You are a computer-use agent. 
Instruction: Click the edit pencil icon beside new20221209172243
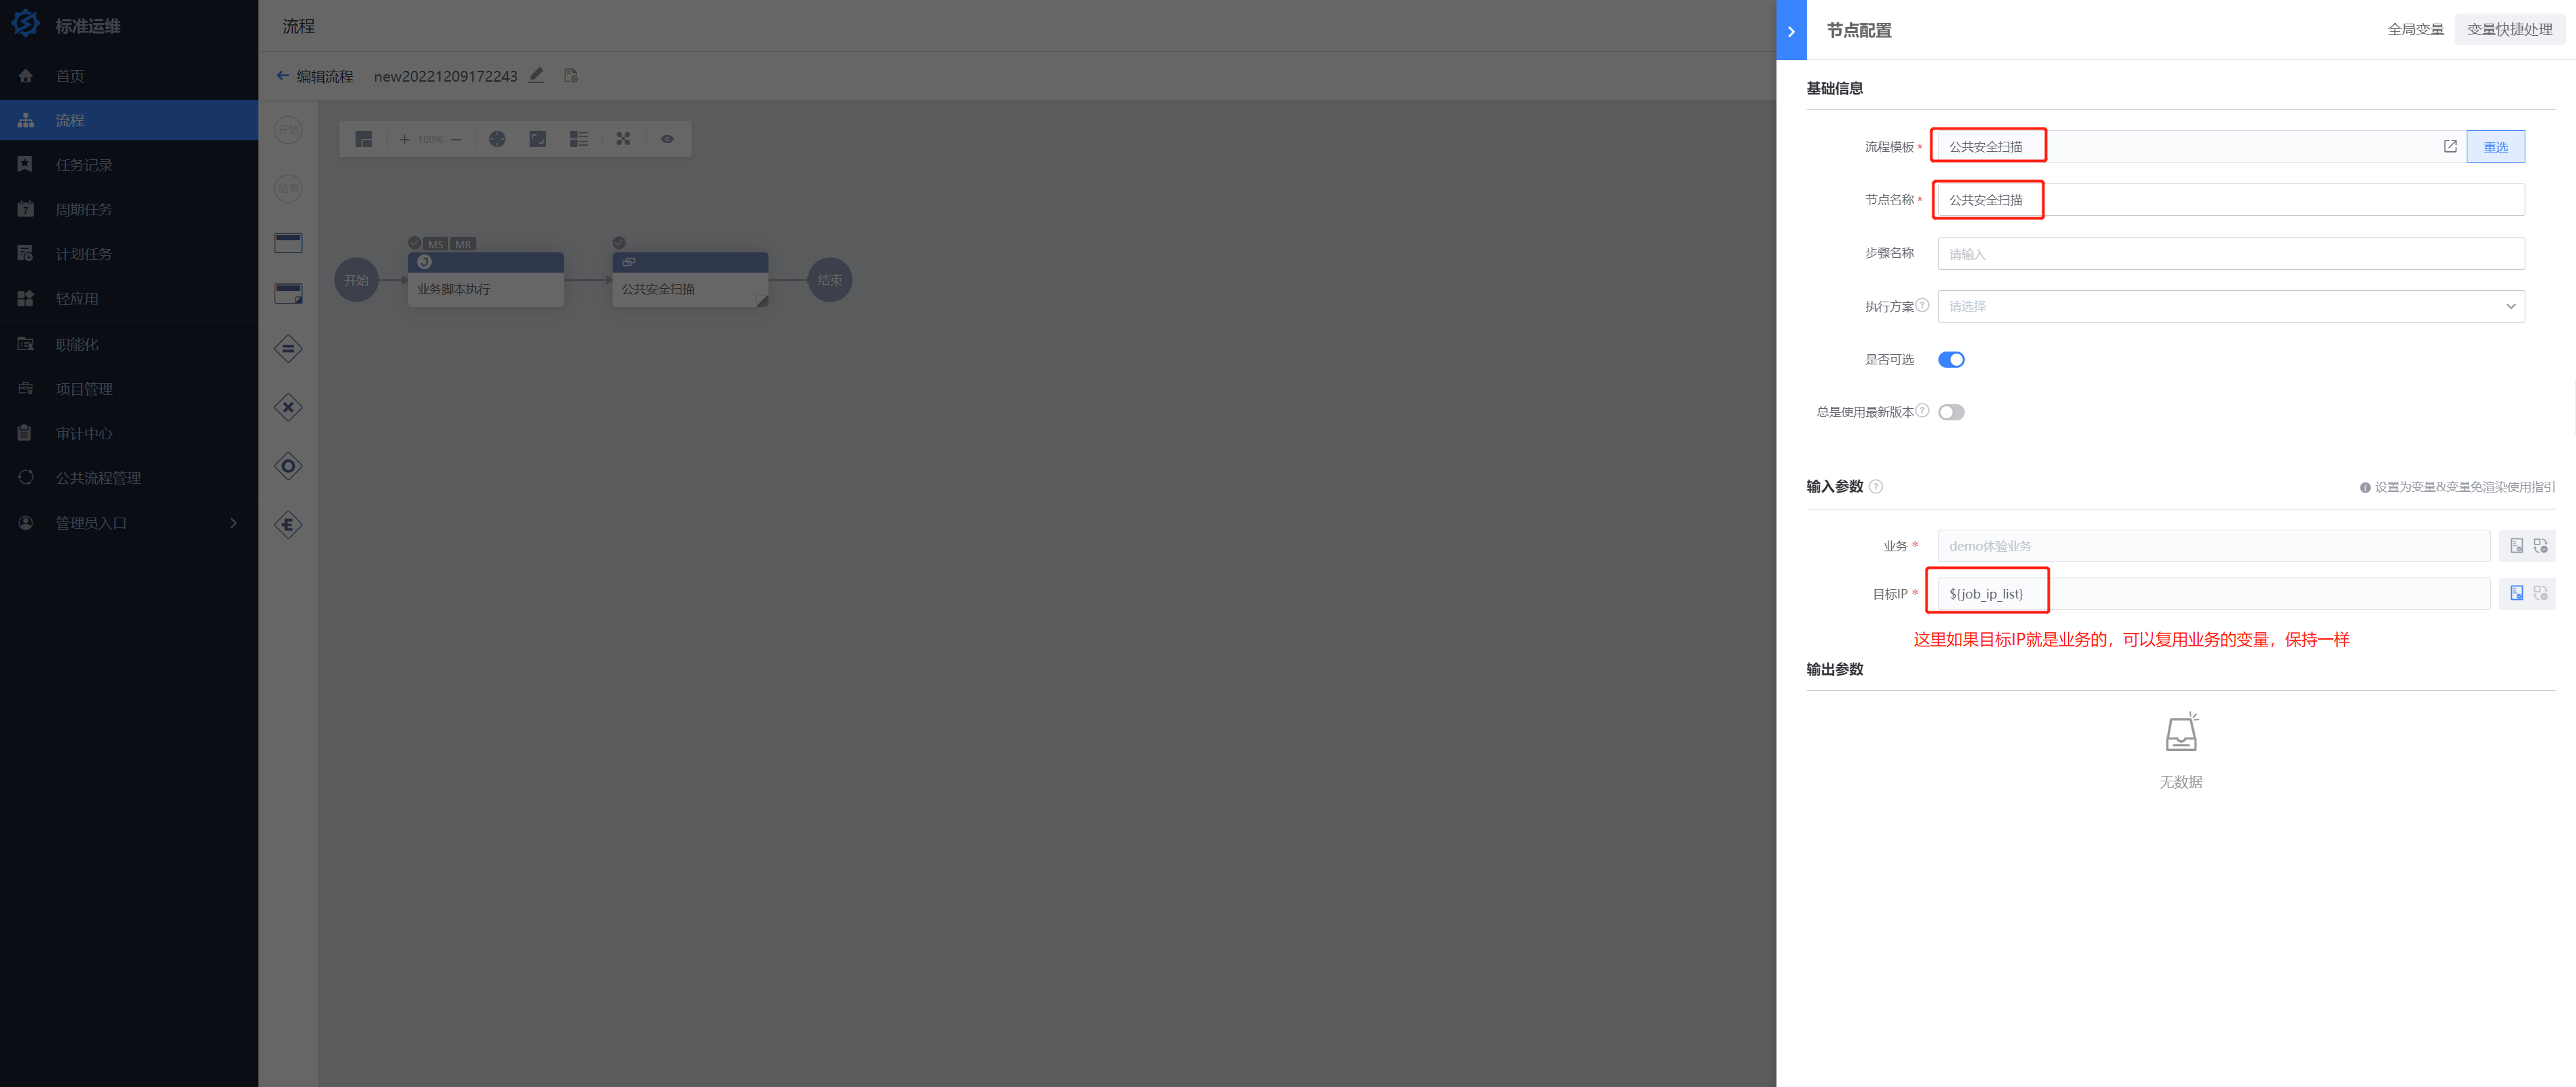pyautogui.click(x=537, y=75)
